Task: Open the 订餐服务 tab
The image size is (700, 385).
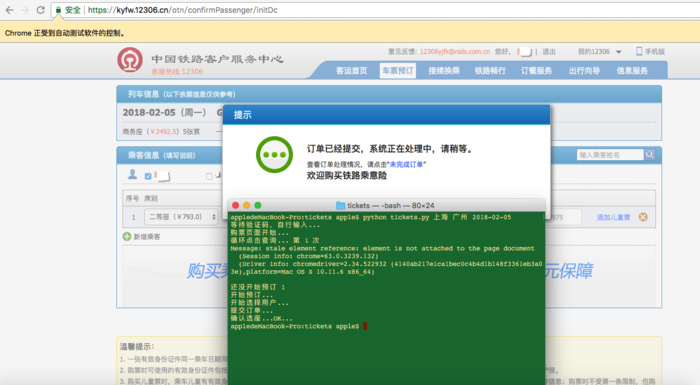Action: [x=536, y=71]
